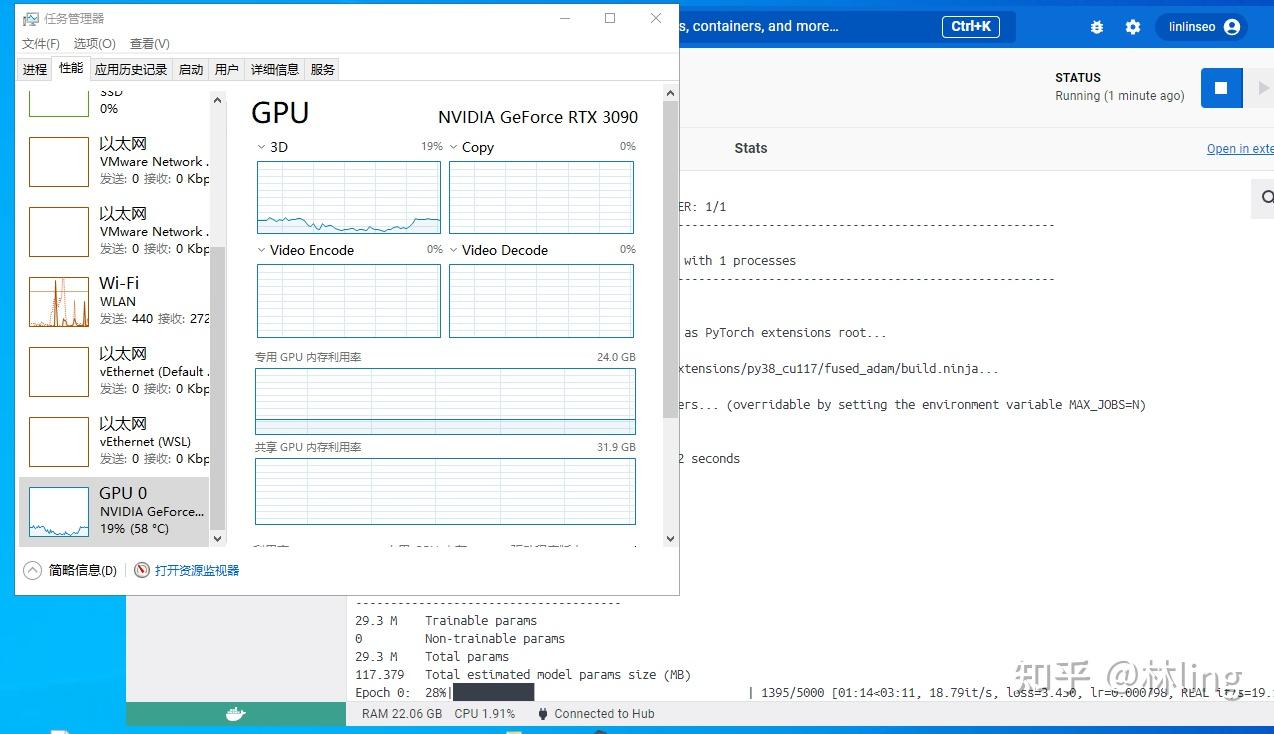Open the Video Decode graph dropdown
The image size is (1274, 734).
(x=454, y=250)
